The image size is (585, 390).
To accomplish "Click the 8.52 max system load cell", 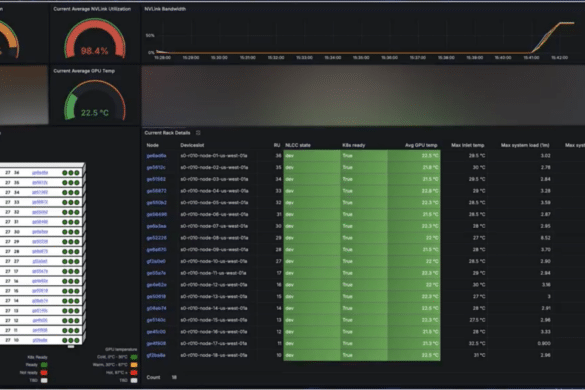I will coord(545,238).
